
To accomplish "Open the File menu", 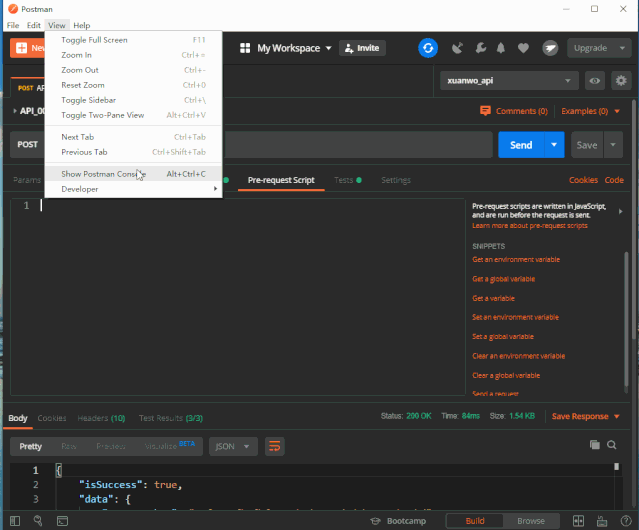I will coord(13,25).
